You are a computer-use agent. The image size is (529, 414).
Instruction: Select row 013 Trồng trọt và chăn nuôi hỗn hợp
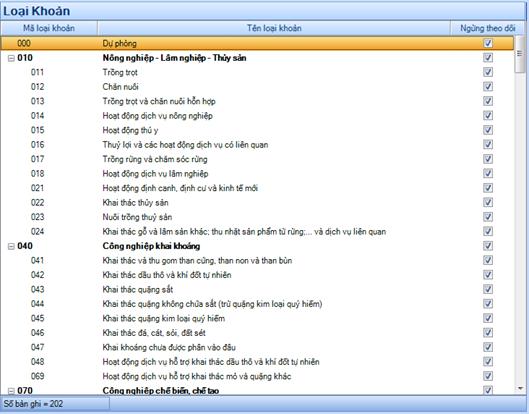[x=257, y=101]
